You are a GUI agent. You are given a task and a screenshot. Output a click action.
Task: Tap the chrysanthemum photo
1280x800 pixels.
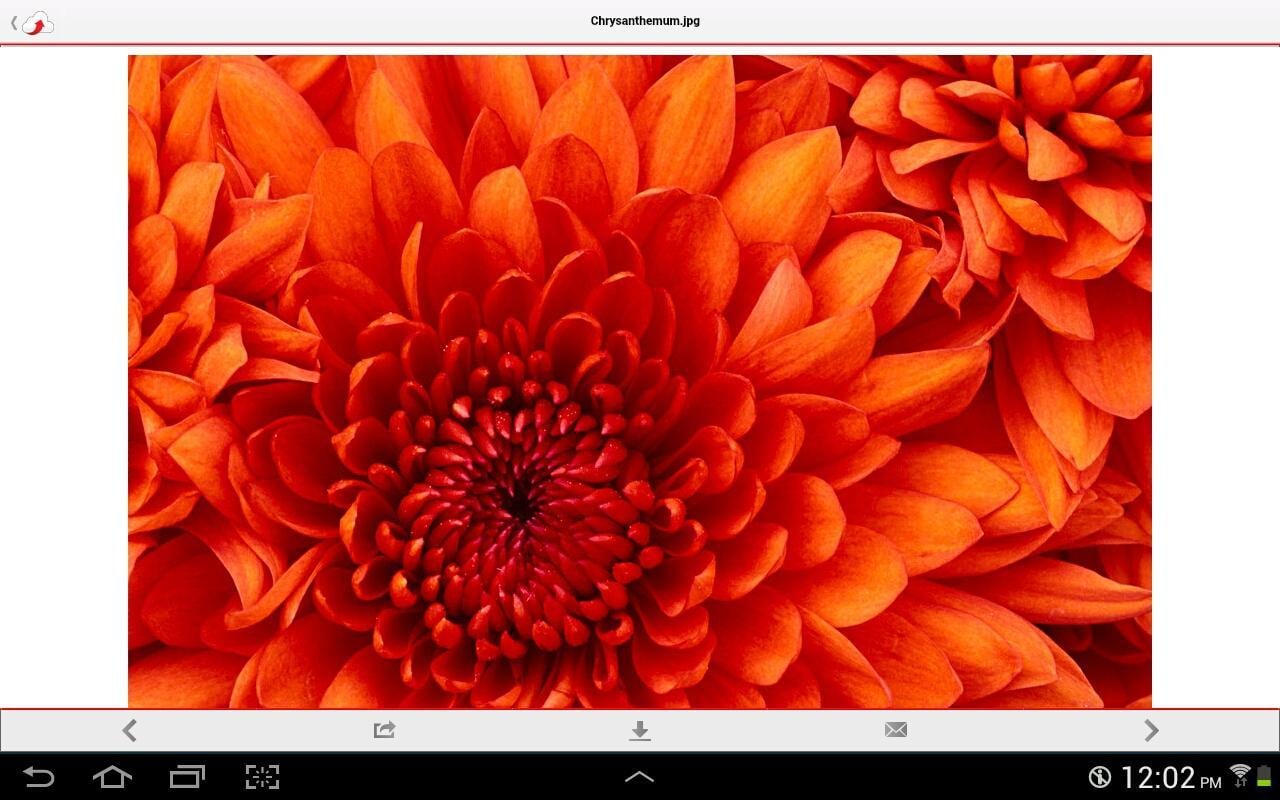[x=640, y=381]
